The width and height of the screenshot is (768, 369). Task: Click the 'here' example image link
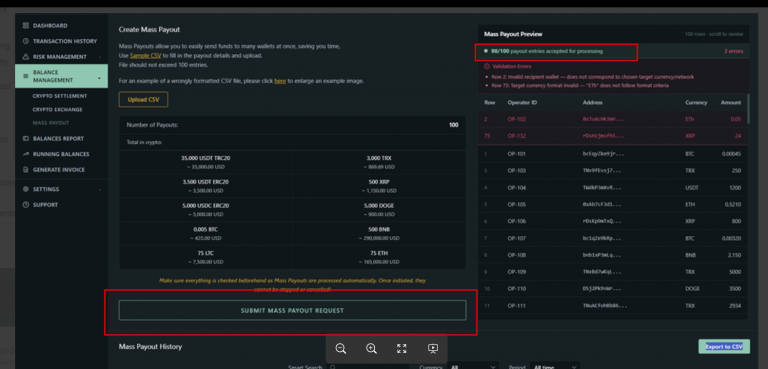coord(280,81)
